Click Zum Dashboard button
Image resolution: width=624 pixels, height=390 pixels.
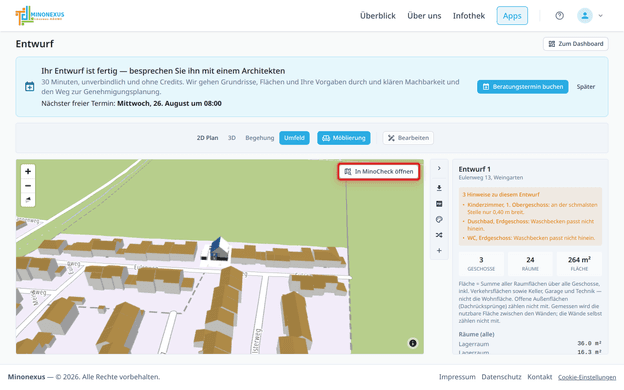pyautogui.click(x=575, y=44)
